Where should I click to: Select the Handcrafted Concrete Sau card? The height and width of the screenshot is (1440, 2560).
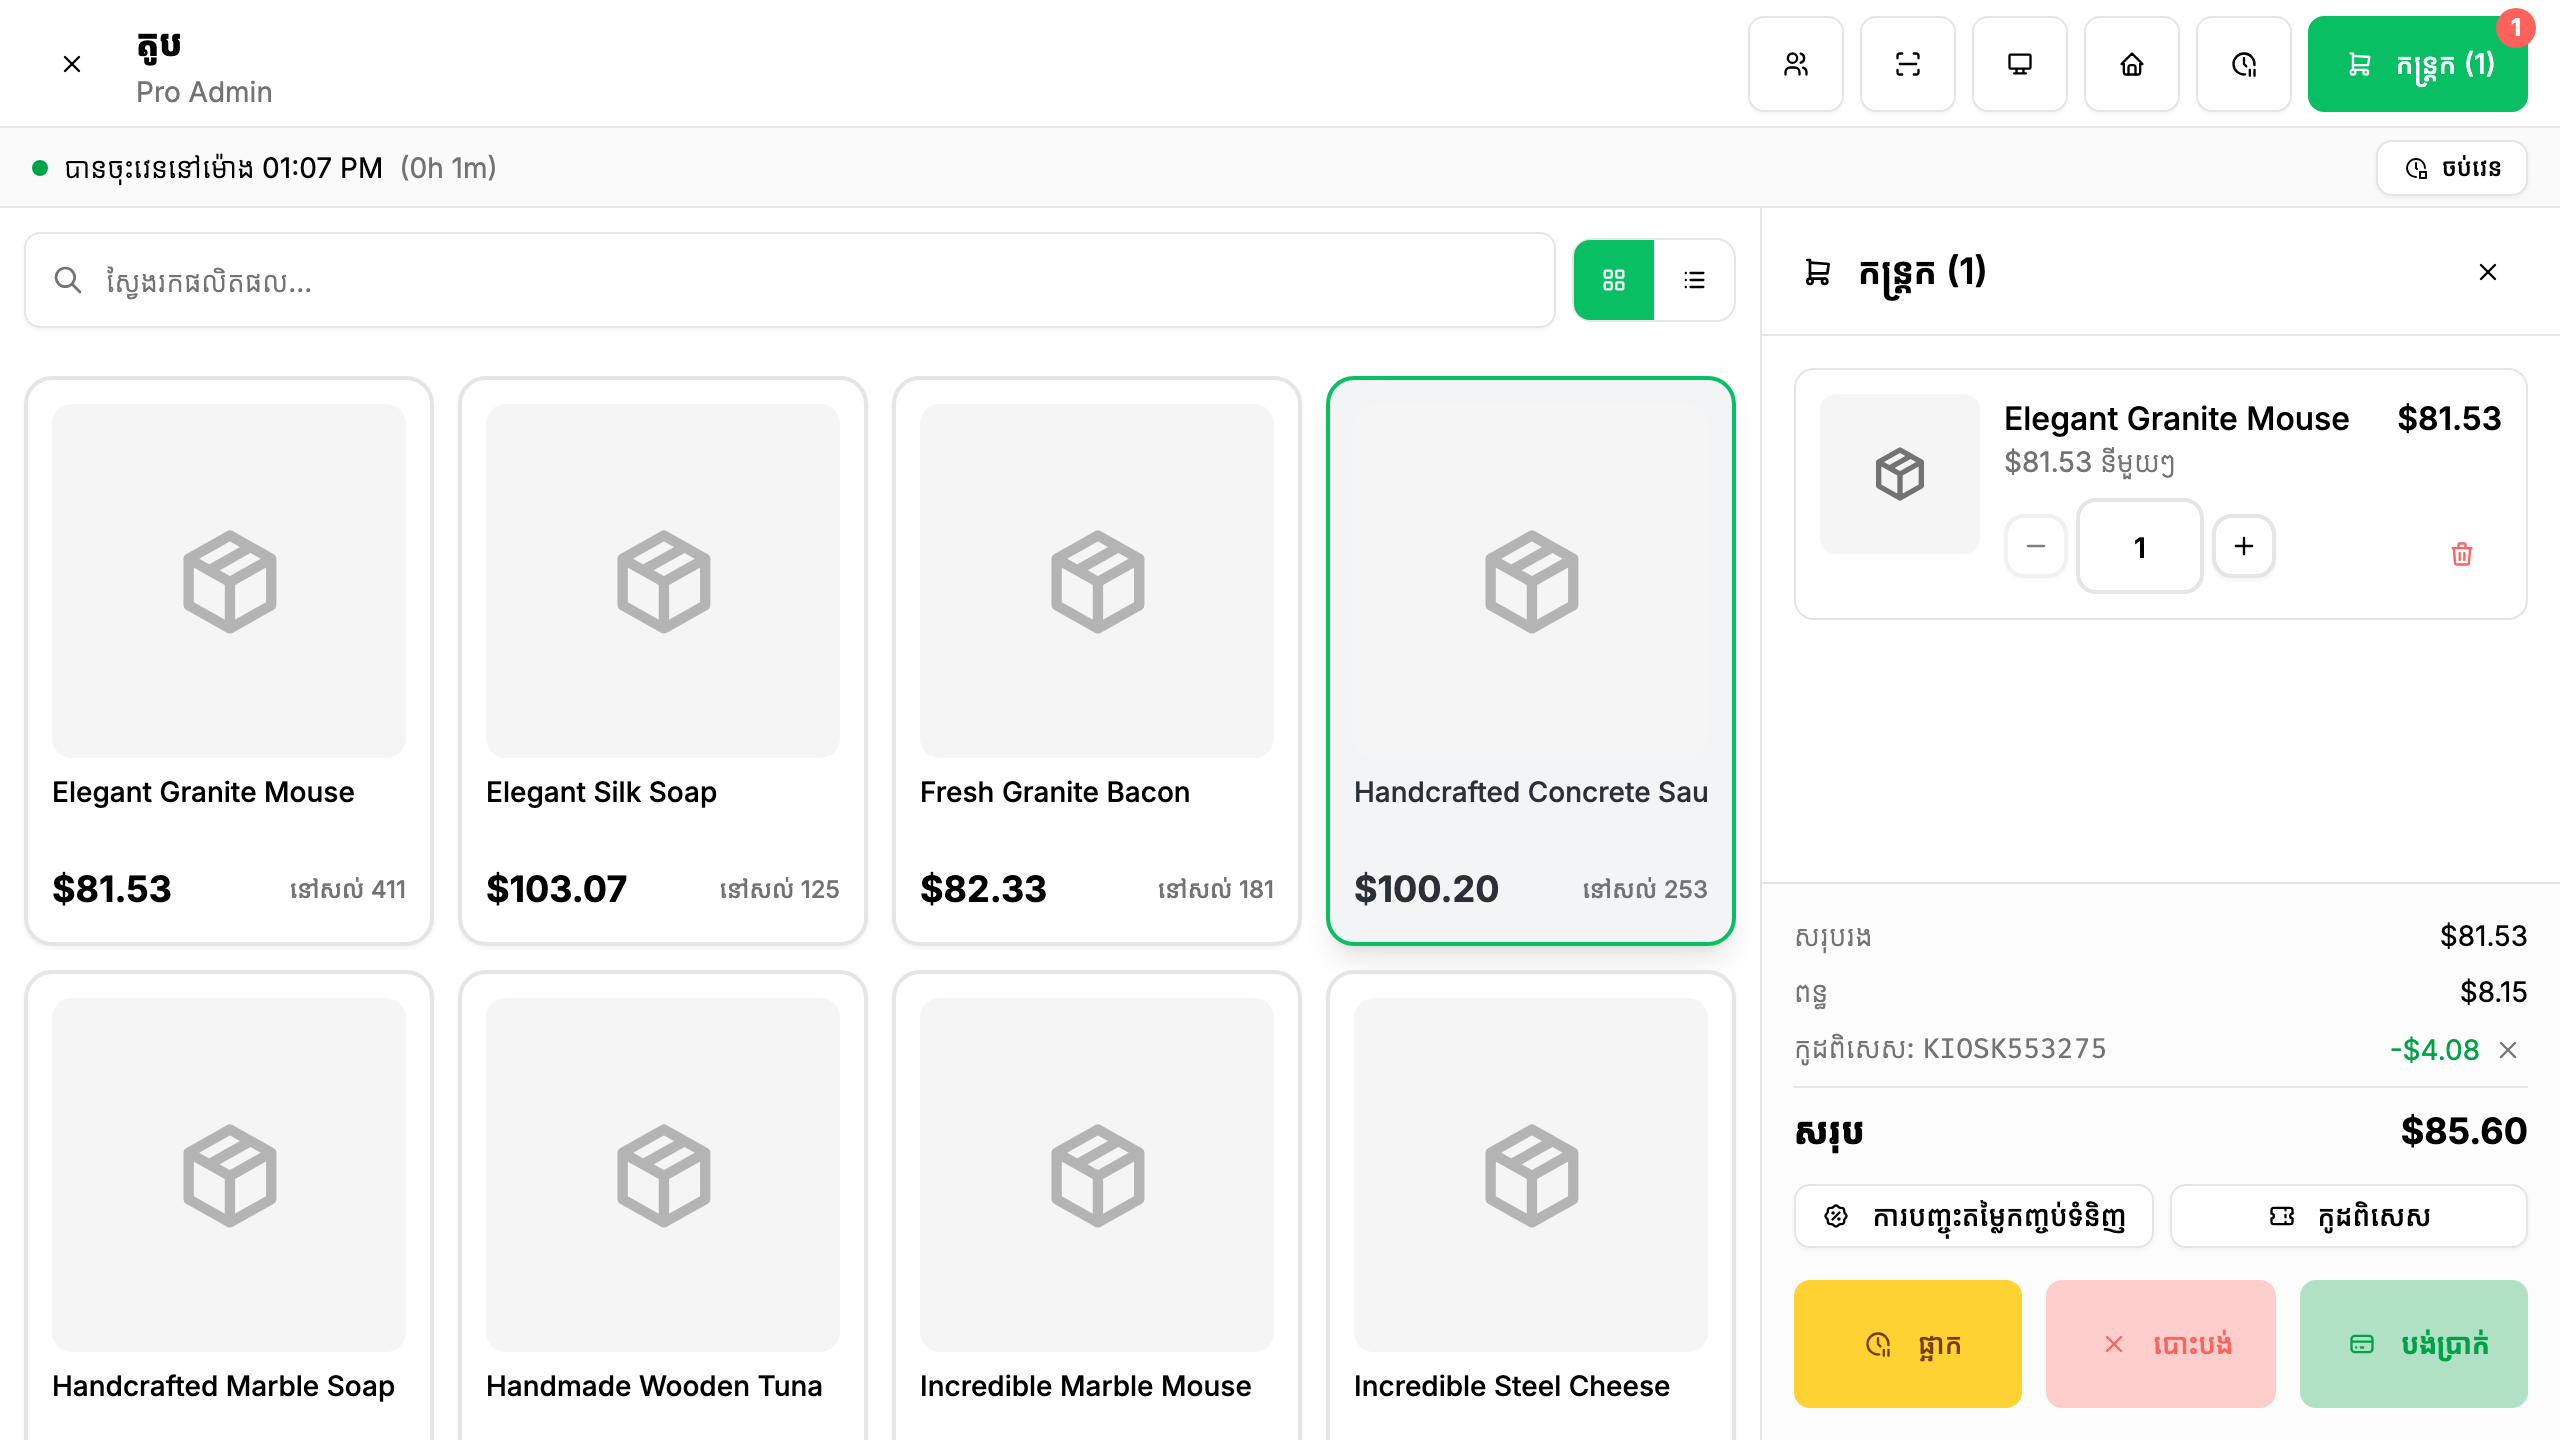click(x=1531, y=661)
